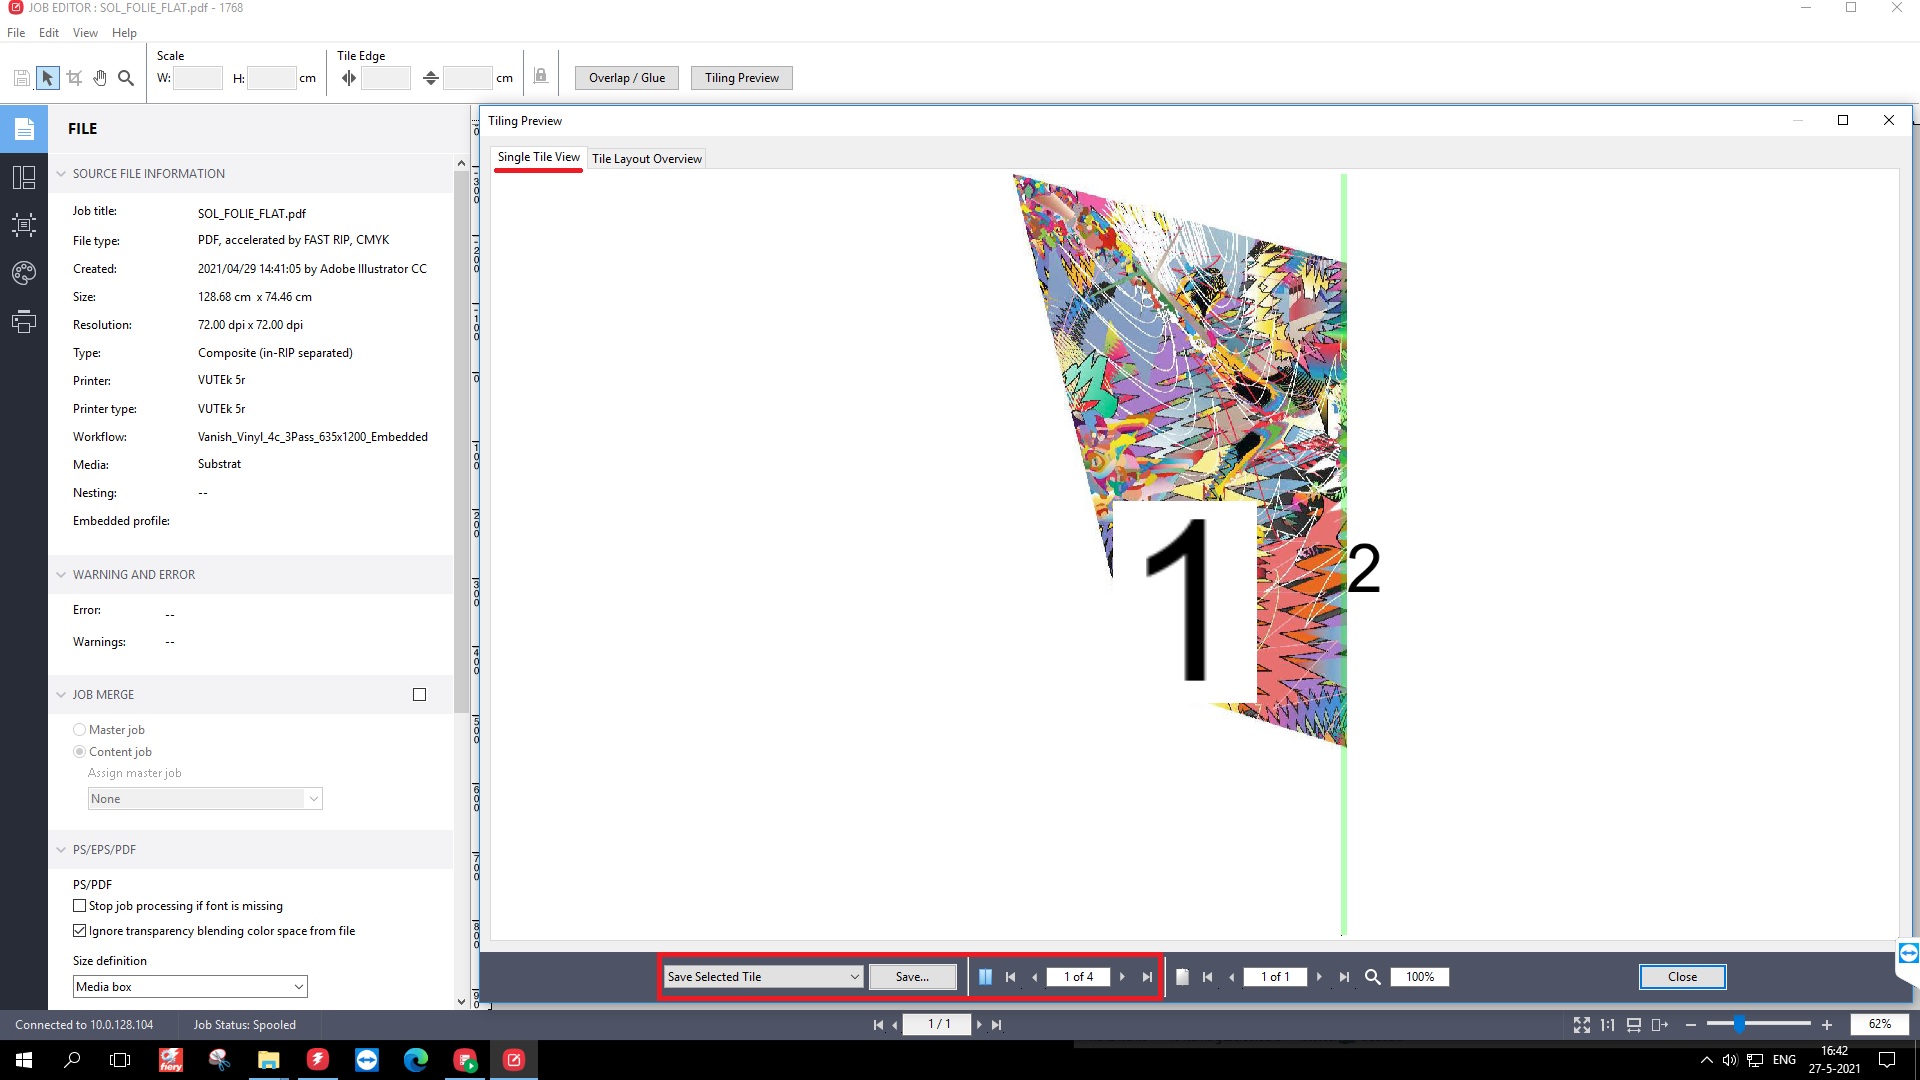Toggle the scale proportion lock icon
The image size is (1920, 1080).
(x=540, y=76)
